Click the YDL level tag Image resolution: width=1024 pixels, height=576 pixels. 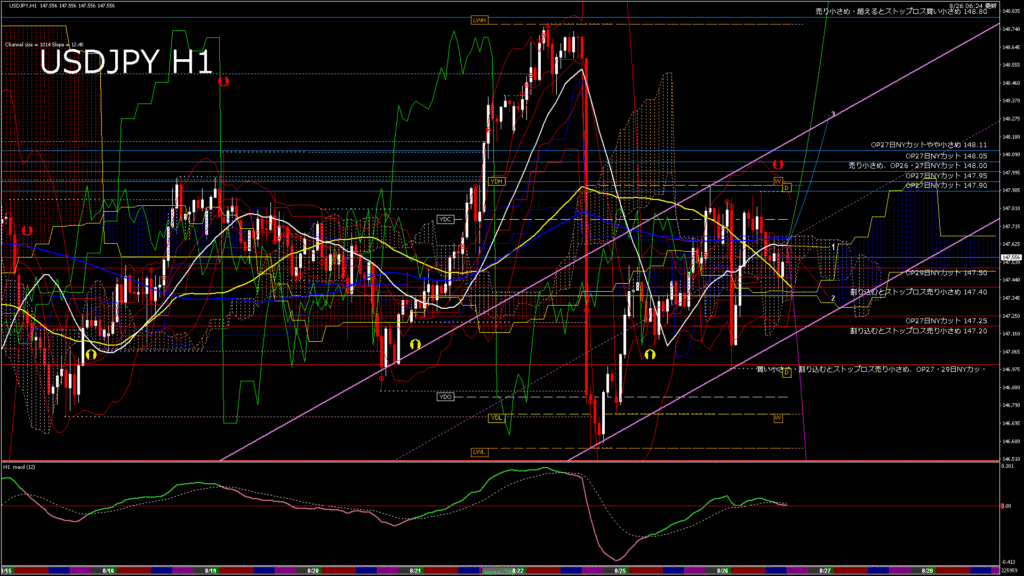click(x=497, y=417)
